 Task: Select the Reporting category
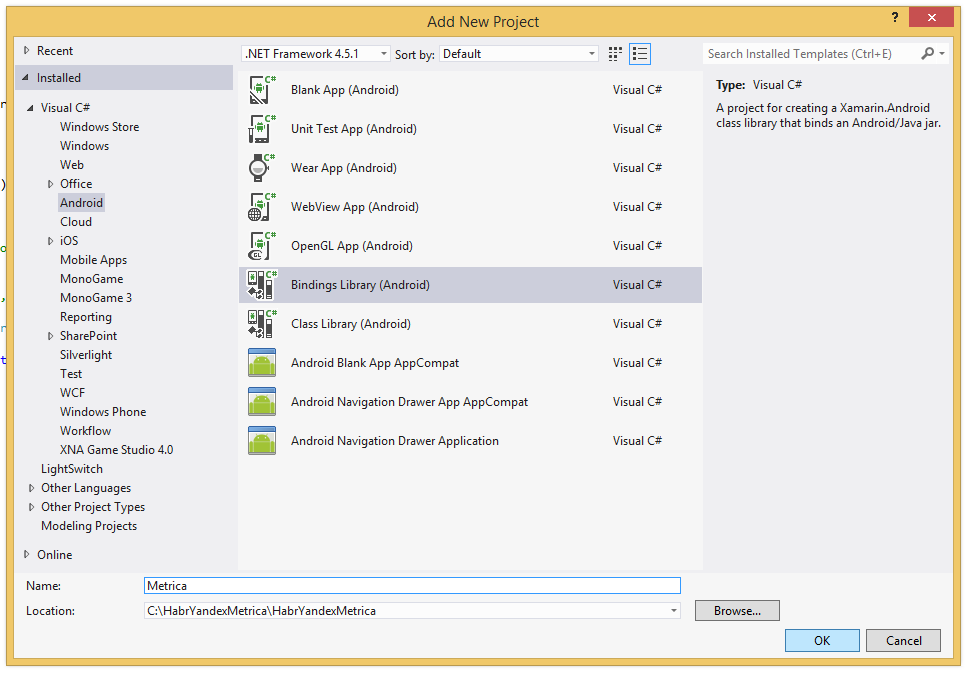pyautogui.click(x=86, y=317)
